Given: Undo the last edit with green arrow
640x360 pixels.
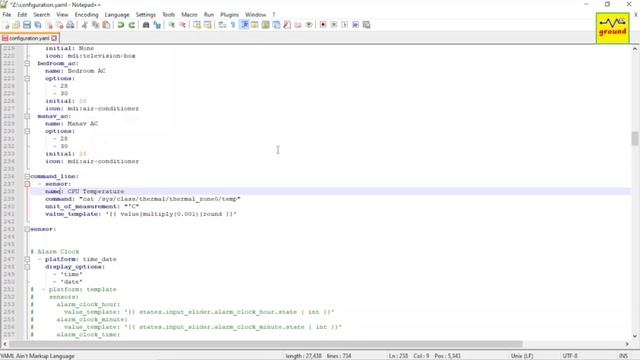Looking at the screenshot, I should [121, 25].
